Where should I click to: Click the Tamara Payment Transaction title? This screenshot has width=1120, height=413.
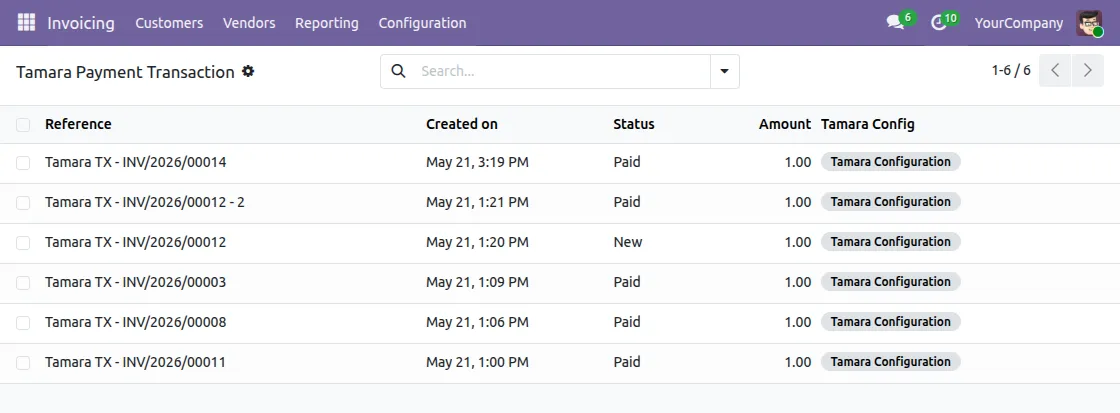tap(125, 71)
